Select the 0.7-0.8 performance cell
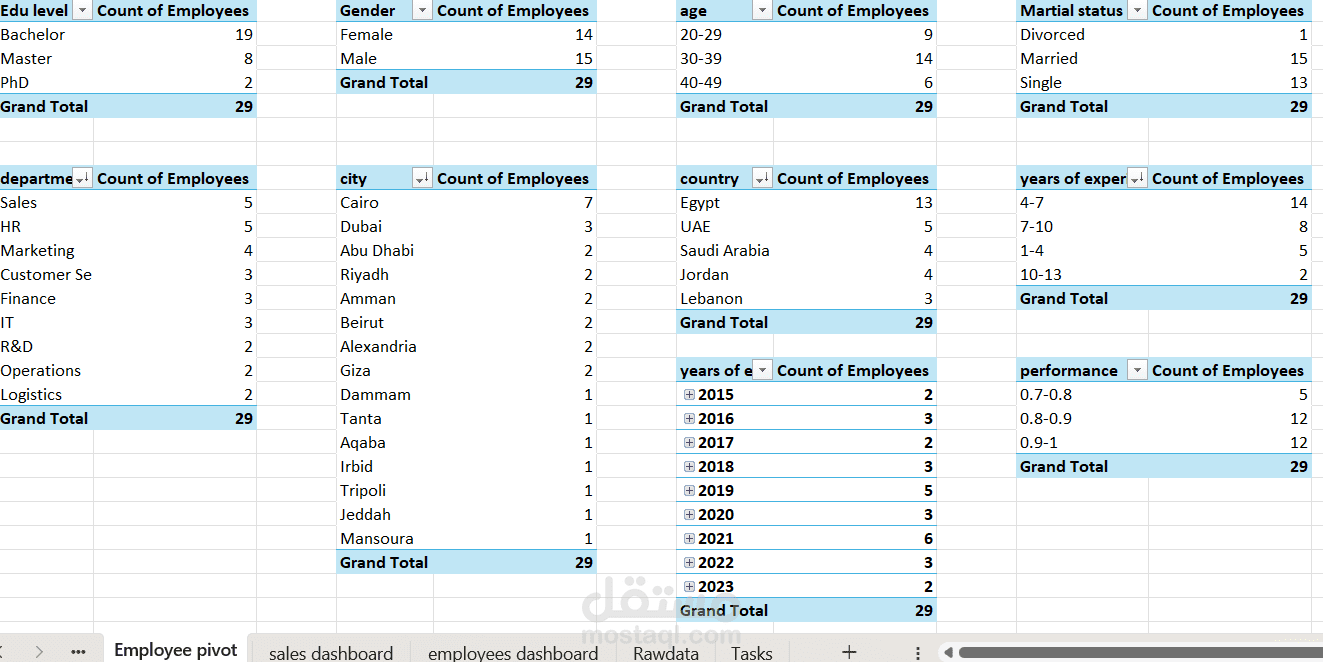The width and height of the screenshot is (1323, 662). point(1046,395)
